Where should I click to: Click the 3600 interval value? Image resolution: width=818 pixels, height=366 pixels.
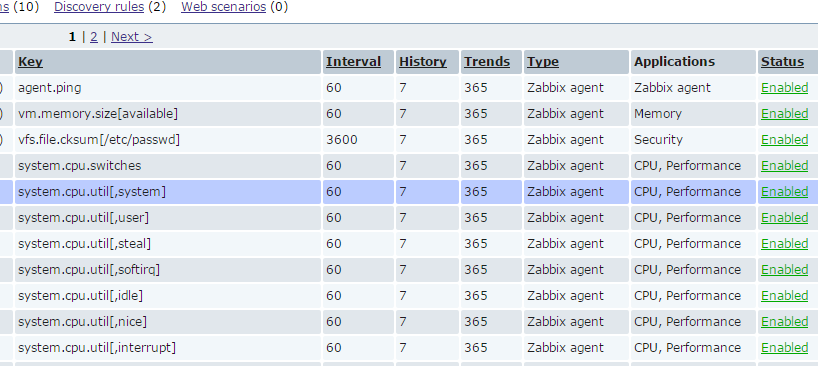342,140
